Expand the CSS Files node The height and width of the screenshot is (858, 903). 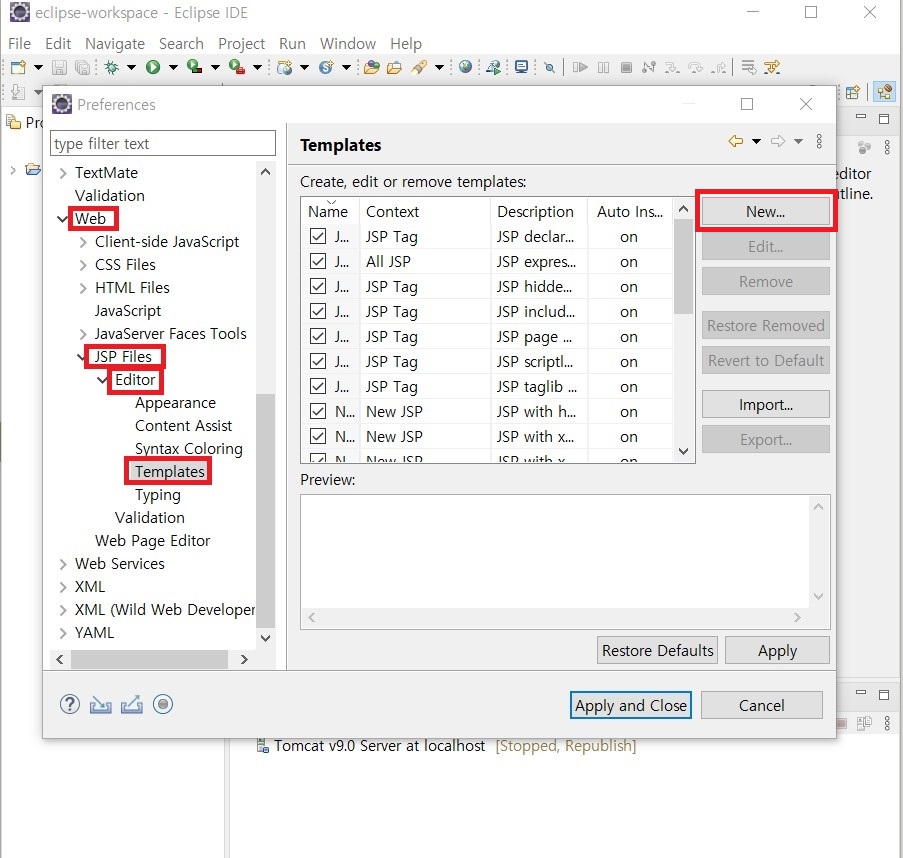83,265
